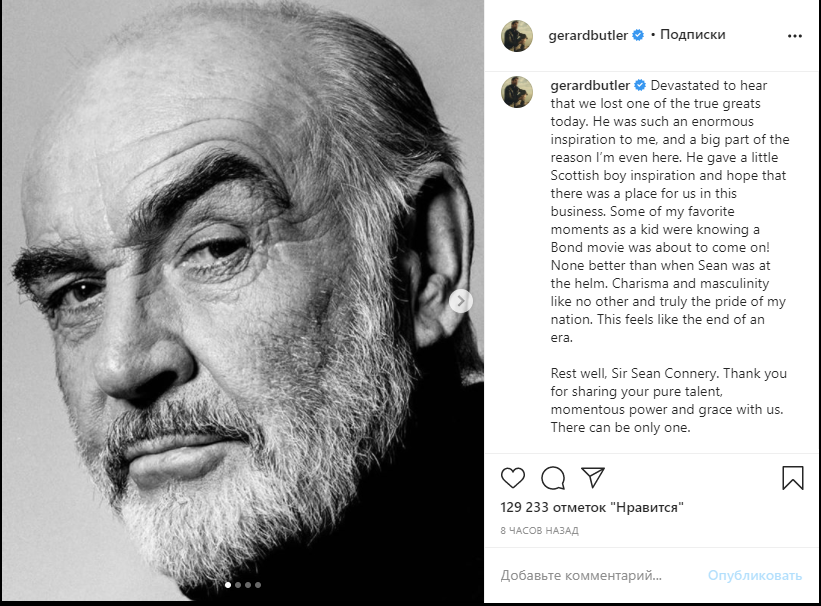Share the post using the paper plane icon

[x=593, y=478]
